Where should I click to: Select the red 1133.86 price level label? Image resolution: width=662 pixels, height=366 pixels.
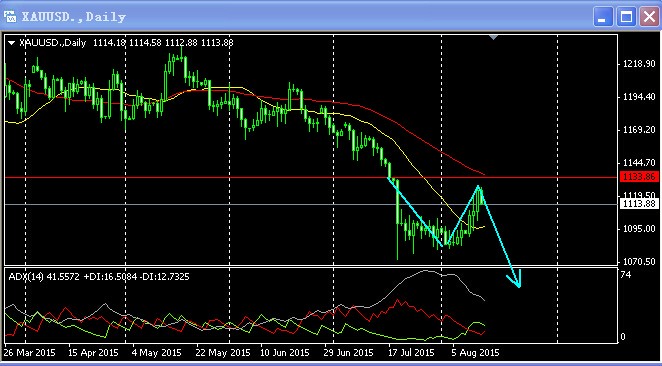639,177
